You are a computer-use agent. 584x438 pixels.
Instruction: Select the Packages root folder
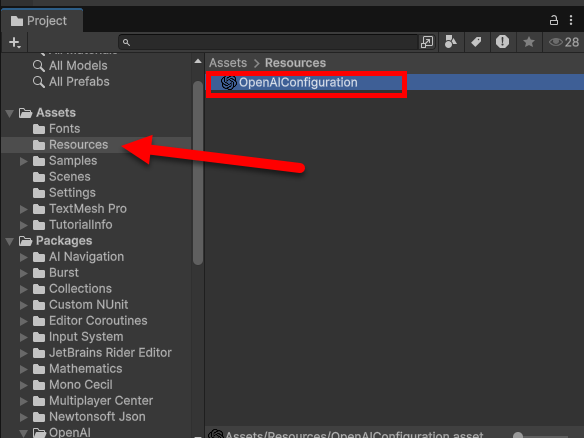coord(55,241)
